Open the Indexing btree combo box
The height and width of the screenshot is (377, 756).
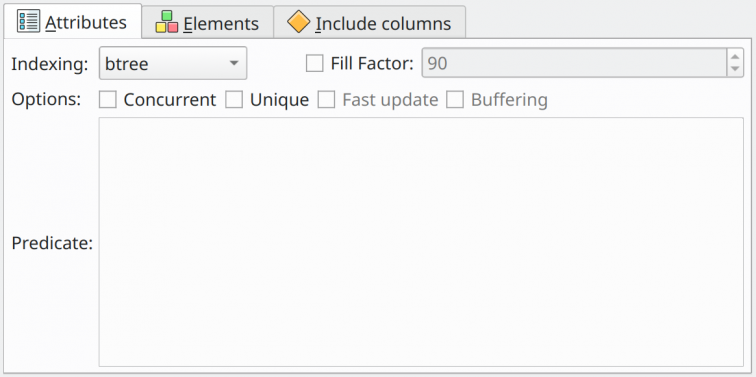tap(173, 63)
